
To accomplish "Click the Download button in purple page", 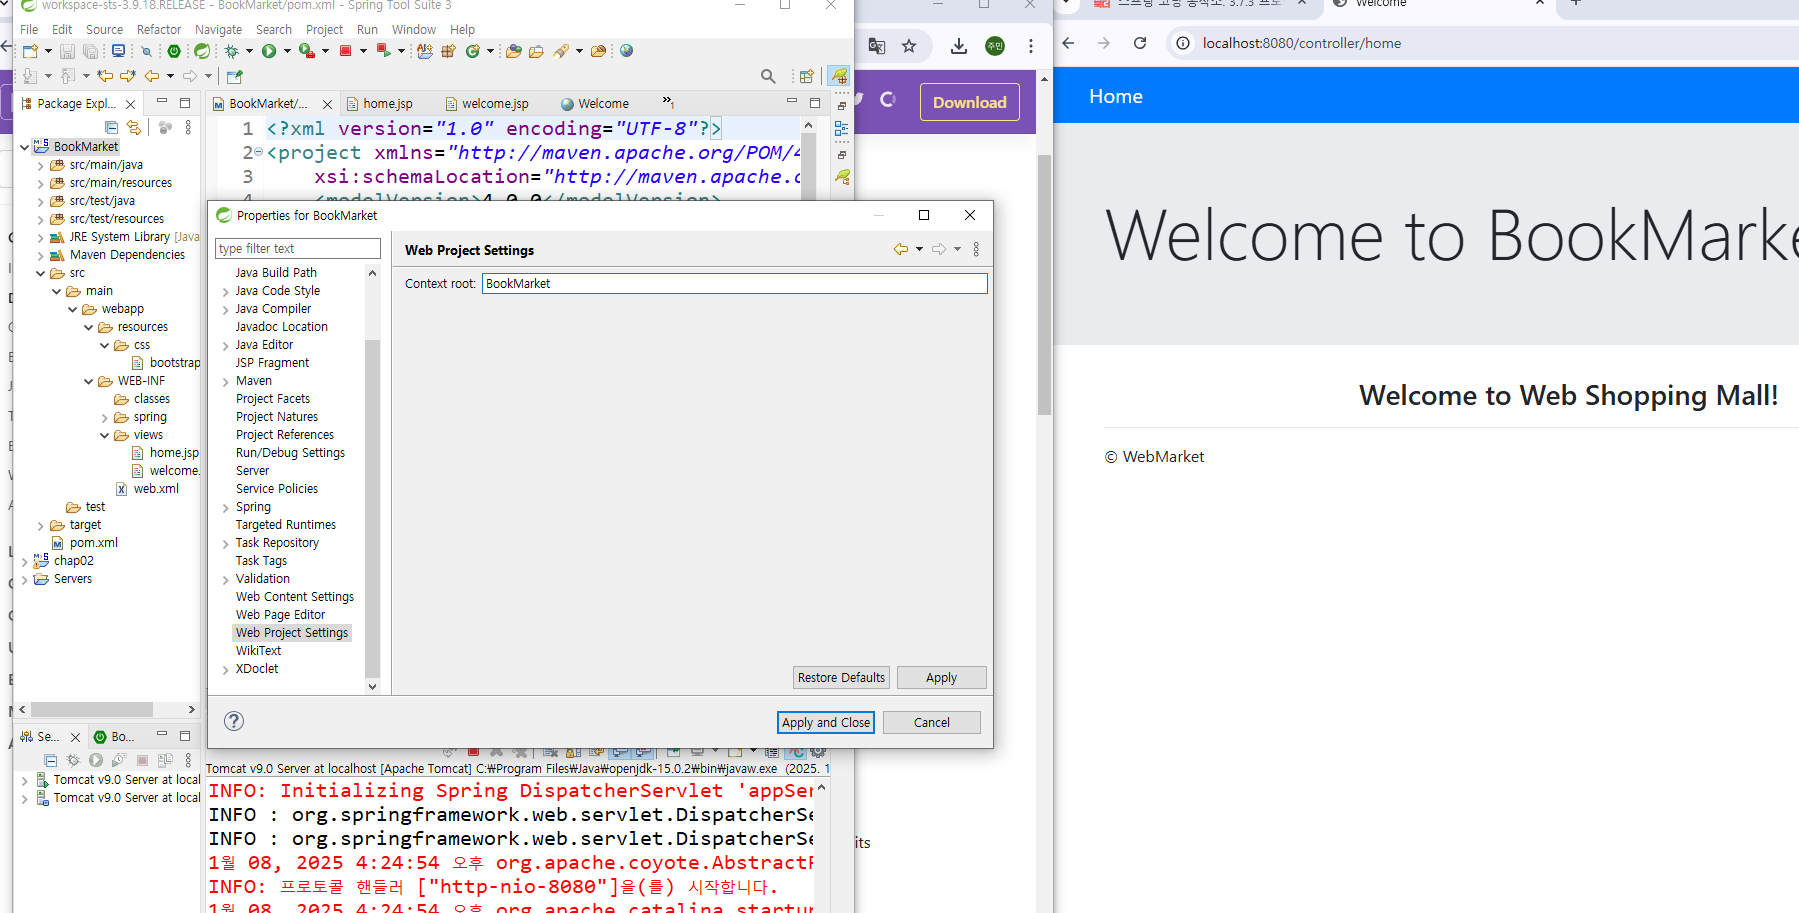I will pos(970,102).
